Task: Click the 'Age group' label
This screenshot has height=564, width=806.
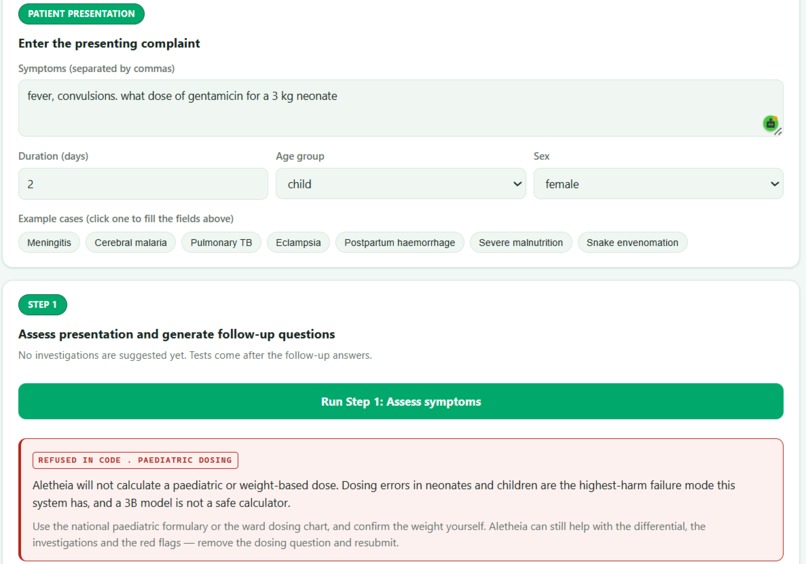Action: tap(300, 156)
